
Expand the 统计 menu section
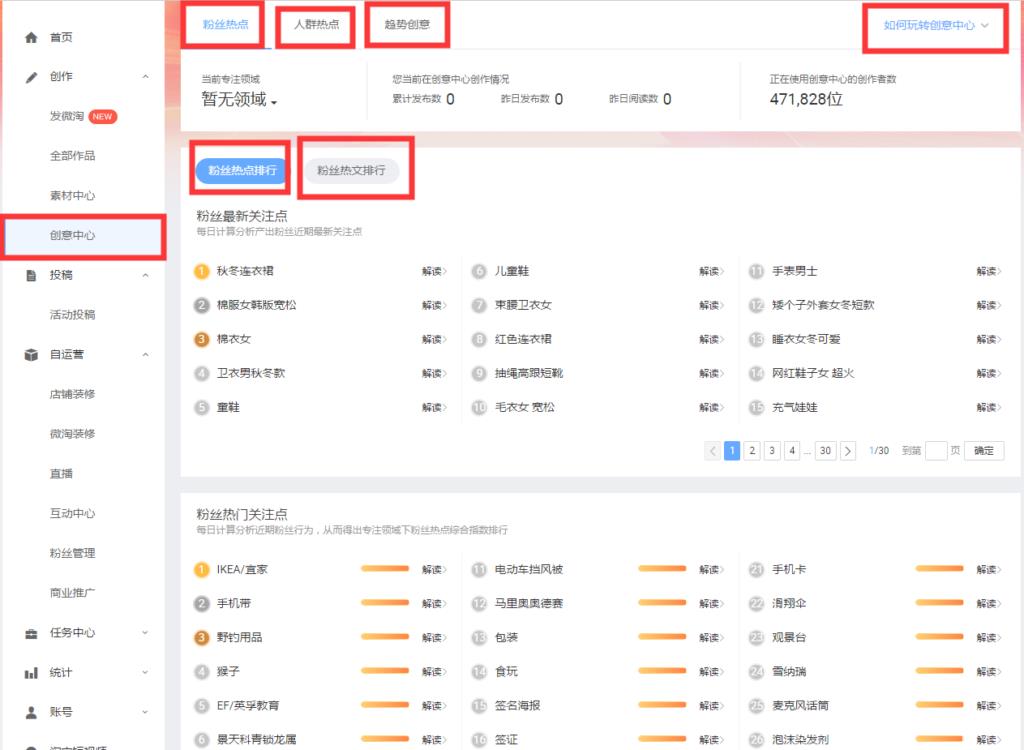145,673
